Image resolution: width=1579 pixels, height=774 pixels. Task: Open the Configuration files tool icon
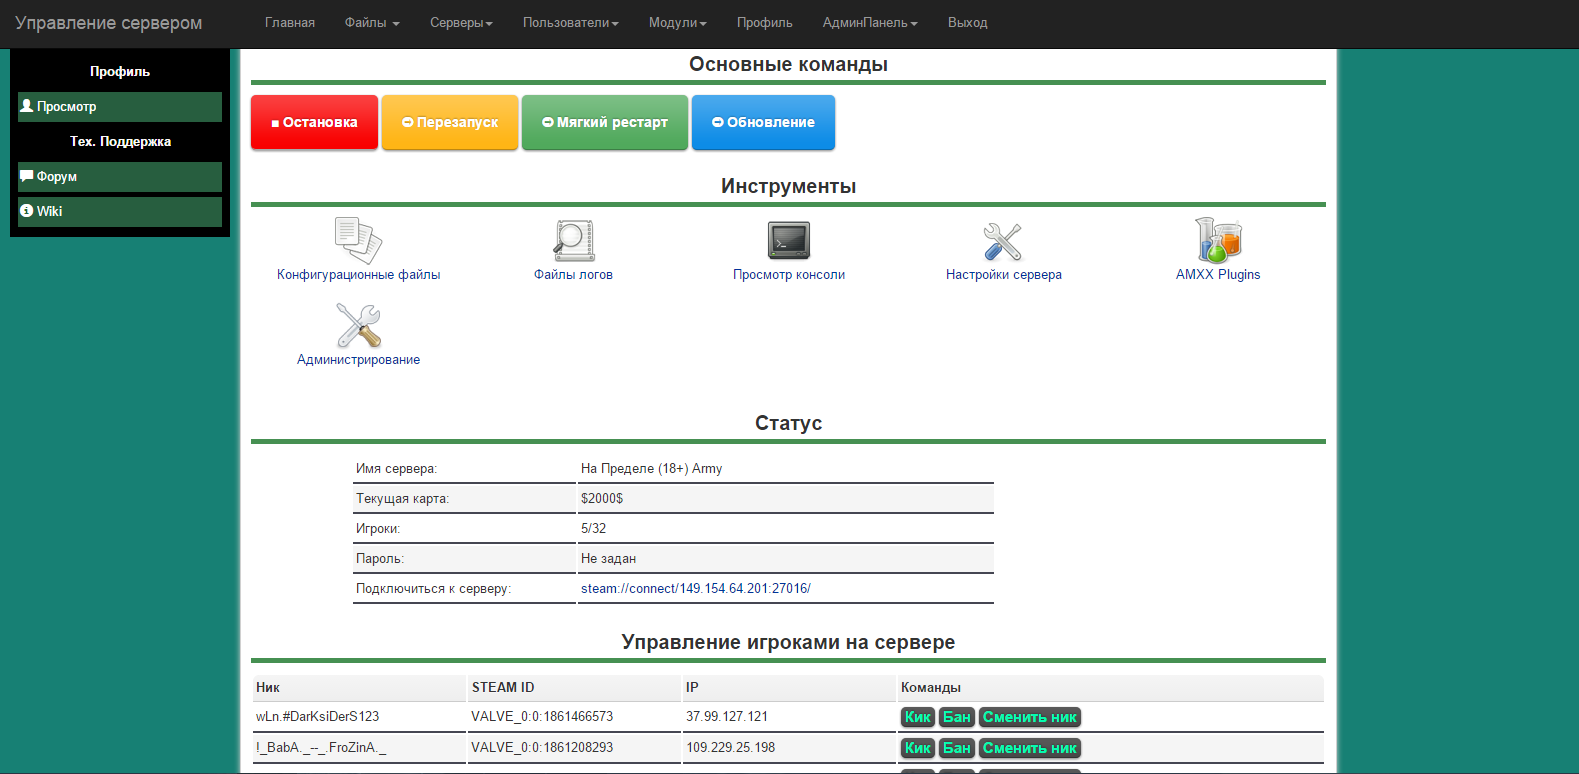pyautogui.click(x=358, y=240)
